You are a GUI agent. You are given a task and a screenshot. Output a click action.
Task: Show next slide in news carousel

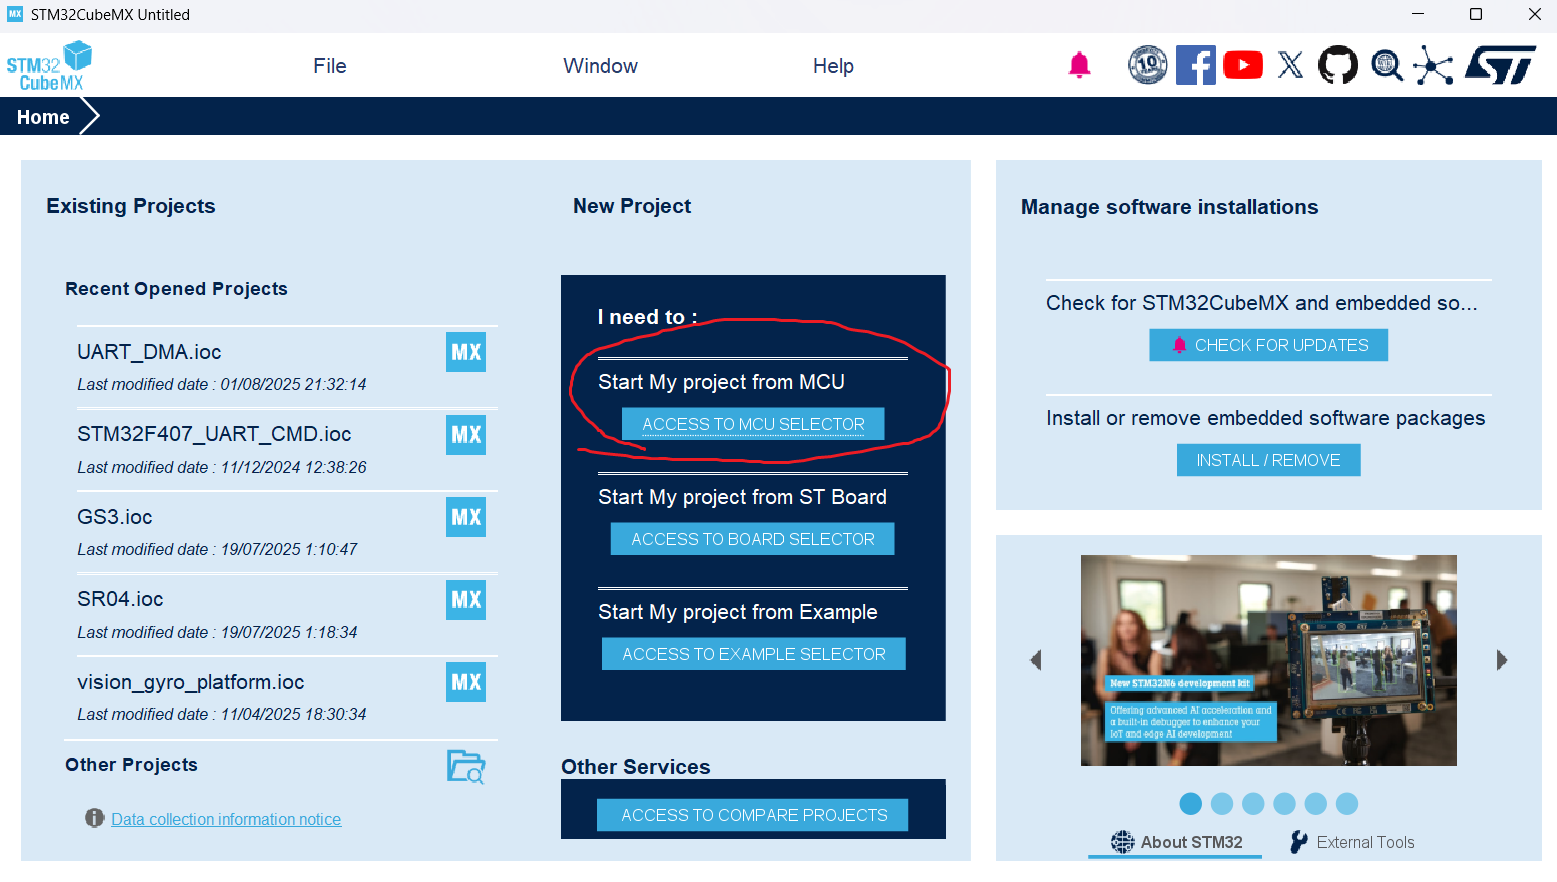1501,660
